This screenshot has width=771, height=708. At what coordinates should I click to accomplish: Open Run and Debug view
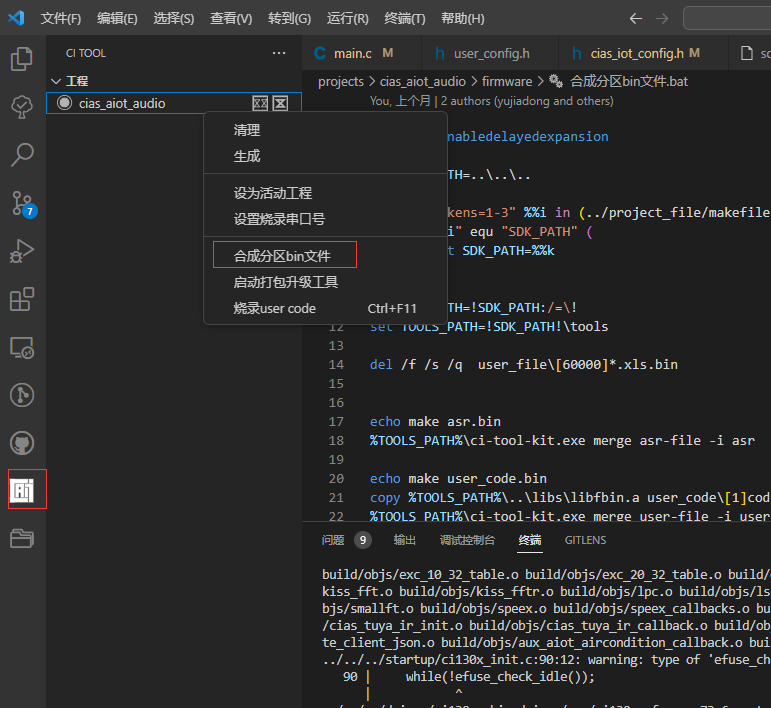(22, 251)
